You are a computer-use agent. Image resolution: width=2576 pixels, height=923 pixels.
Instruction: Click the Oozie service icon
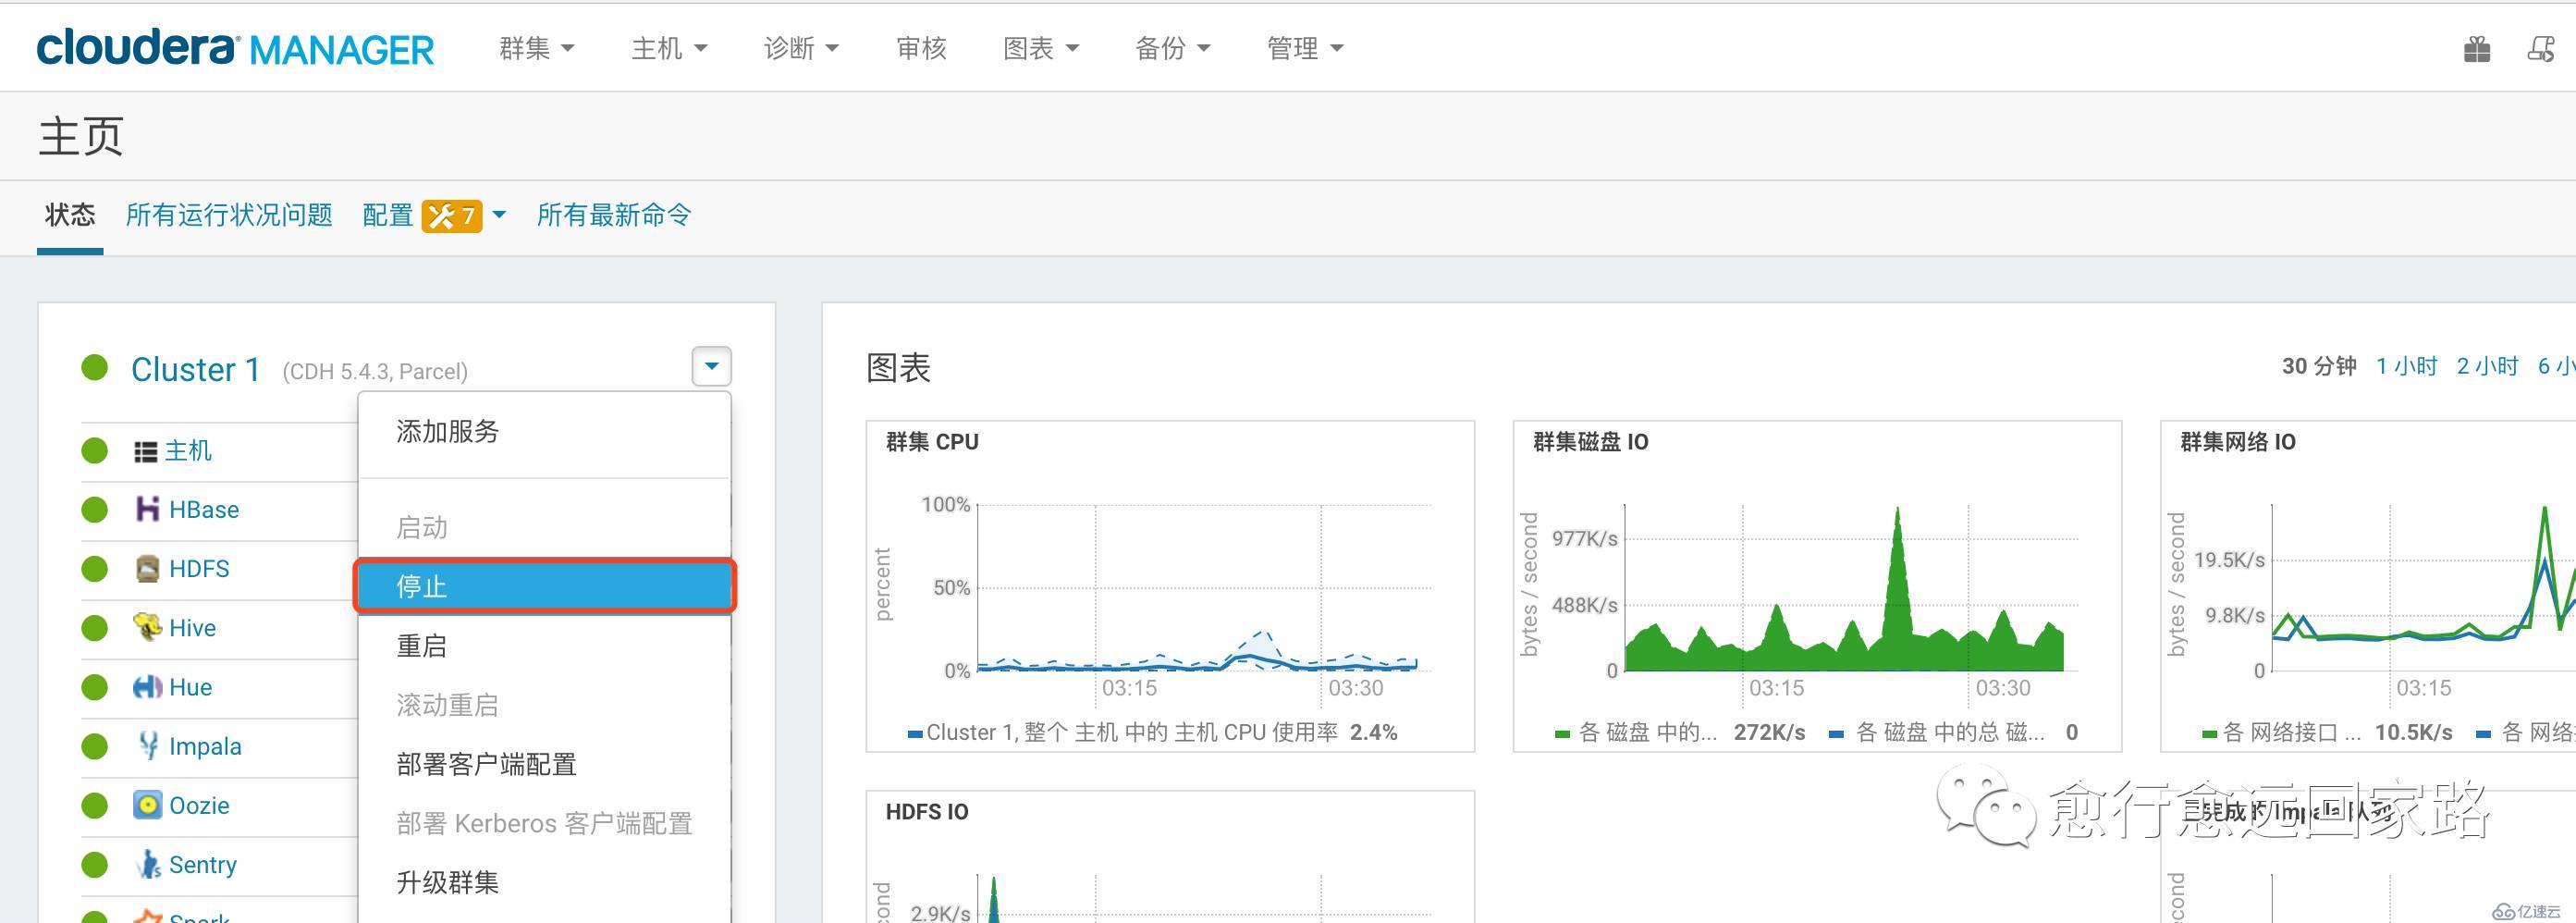coord(148,804)
